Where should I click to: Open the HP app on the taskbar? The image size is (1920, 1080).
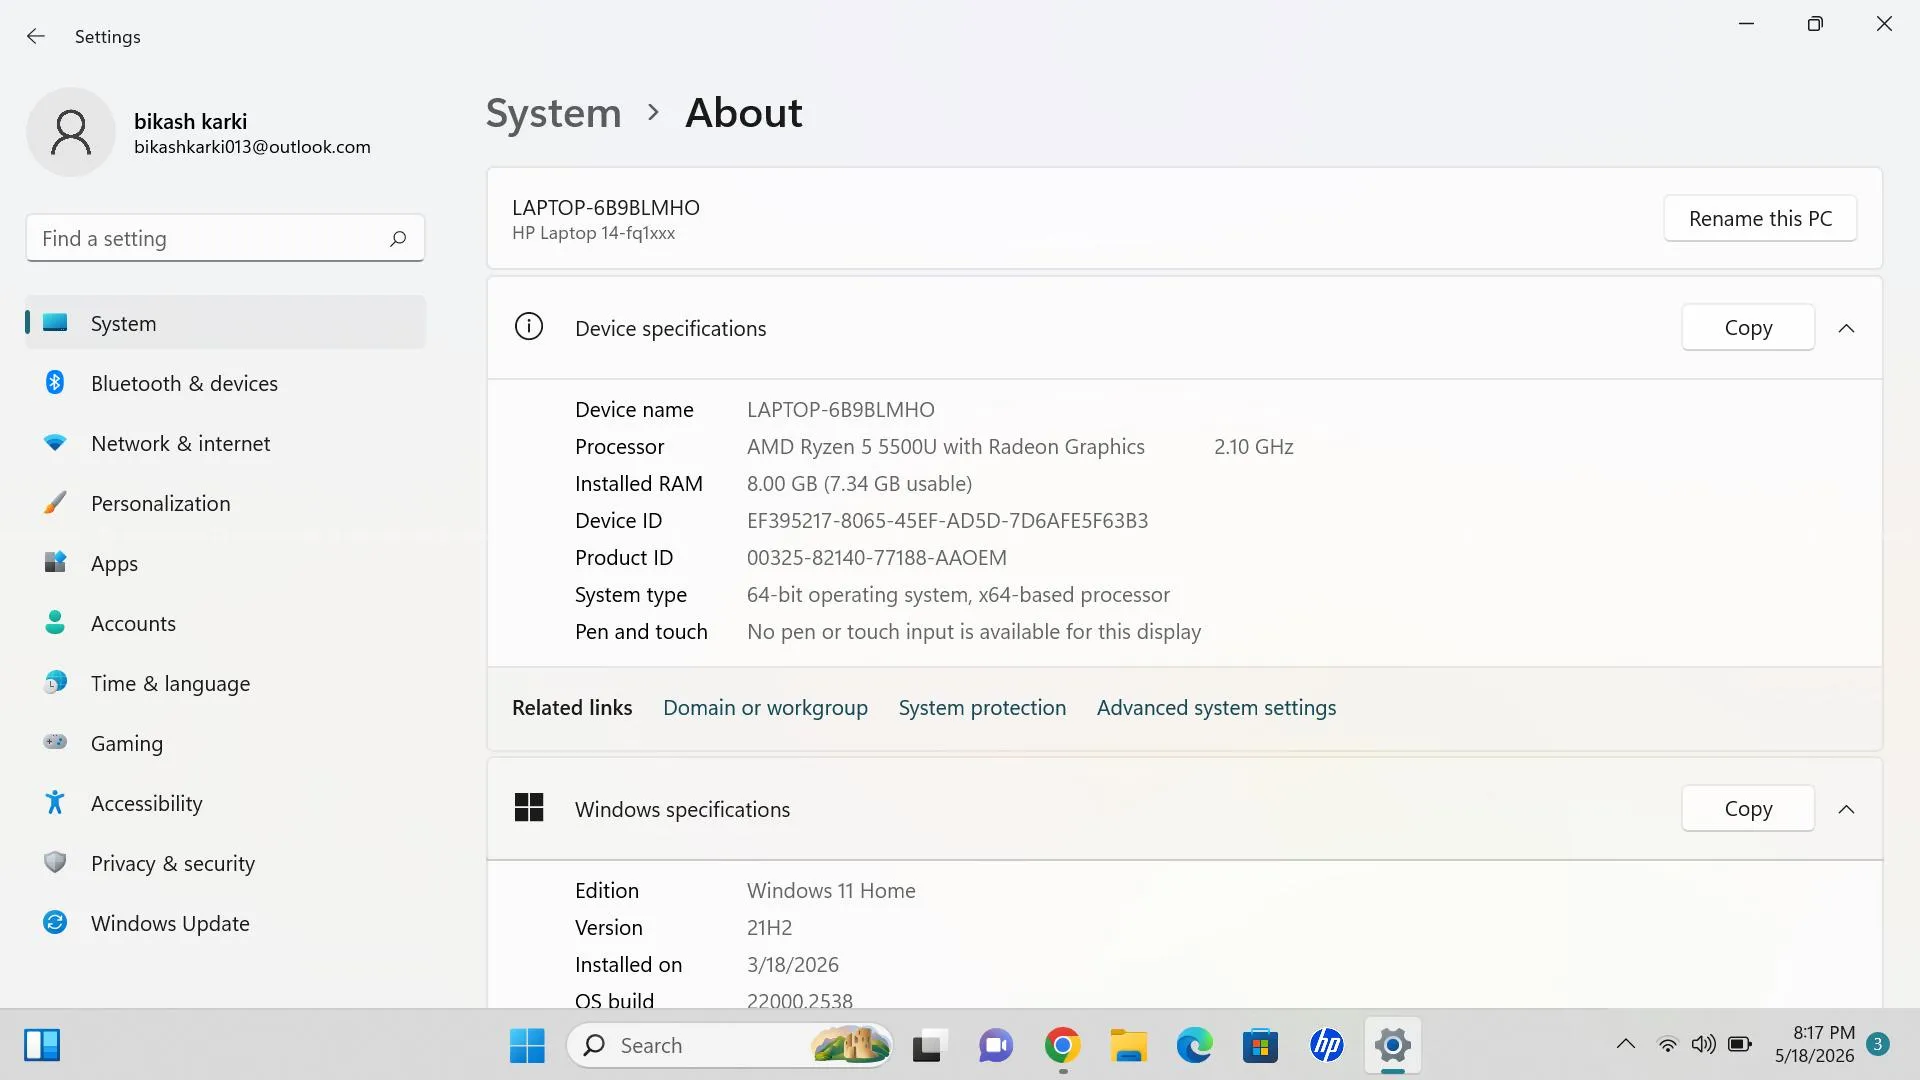1327,1045
